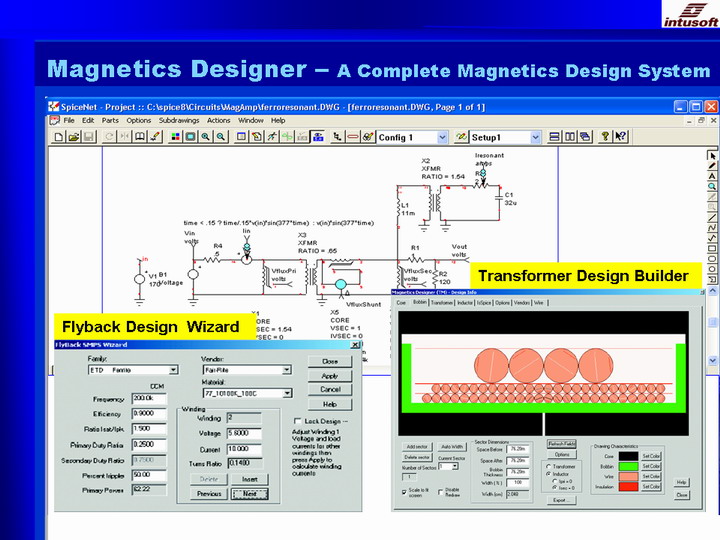Switch to the Vendors tab
The width and height of the screenshot is (720, 540).
pos(522,303)
